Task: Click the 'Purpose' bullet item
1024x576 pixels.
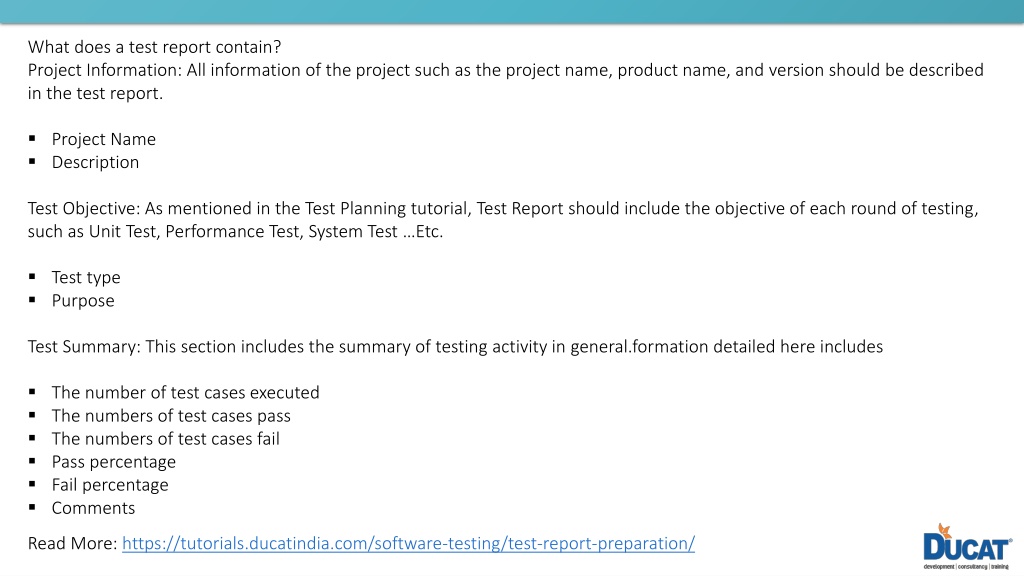Action: [83, 300]
